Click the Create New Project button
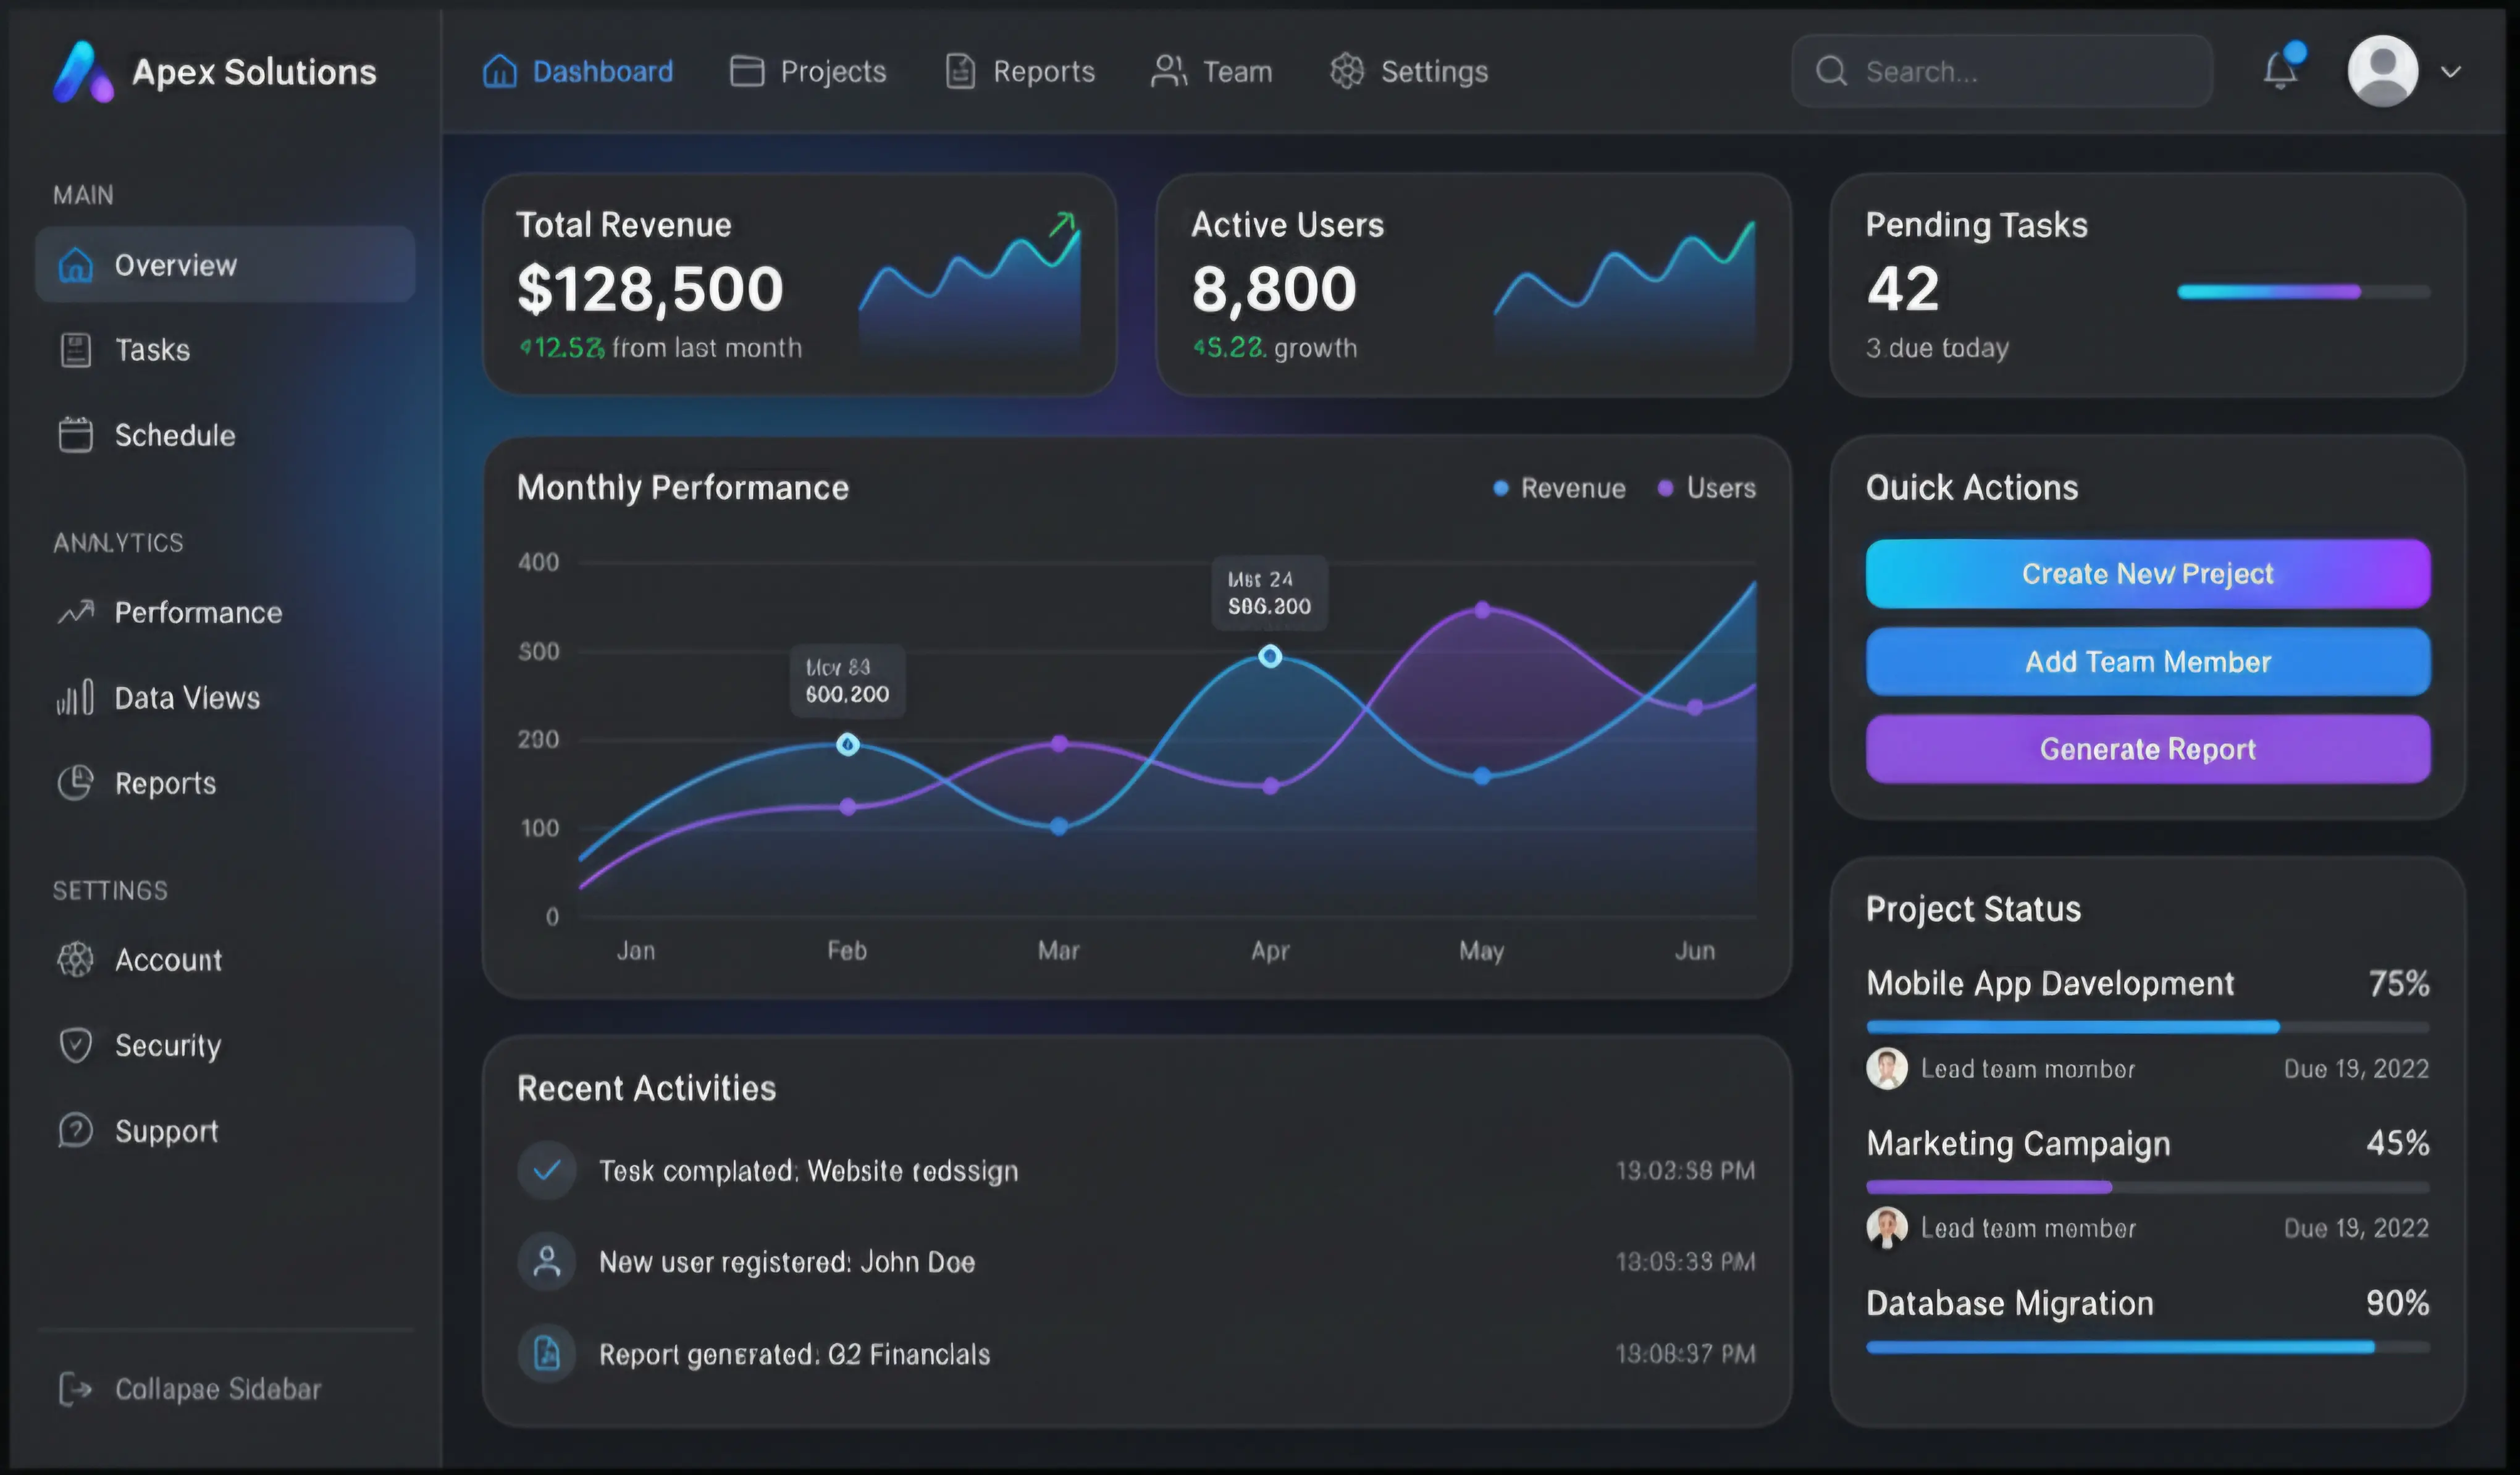Image resolution: width=2520 pixels, height=1475 pixels. (2147, 574)
